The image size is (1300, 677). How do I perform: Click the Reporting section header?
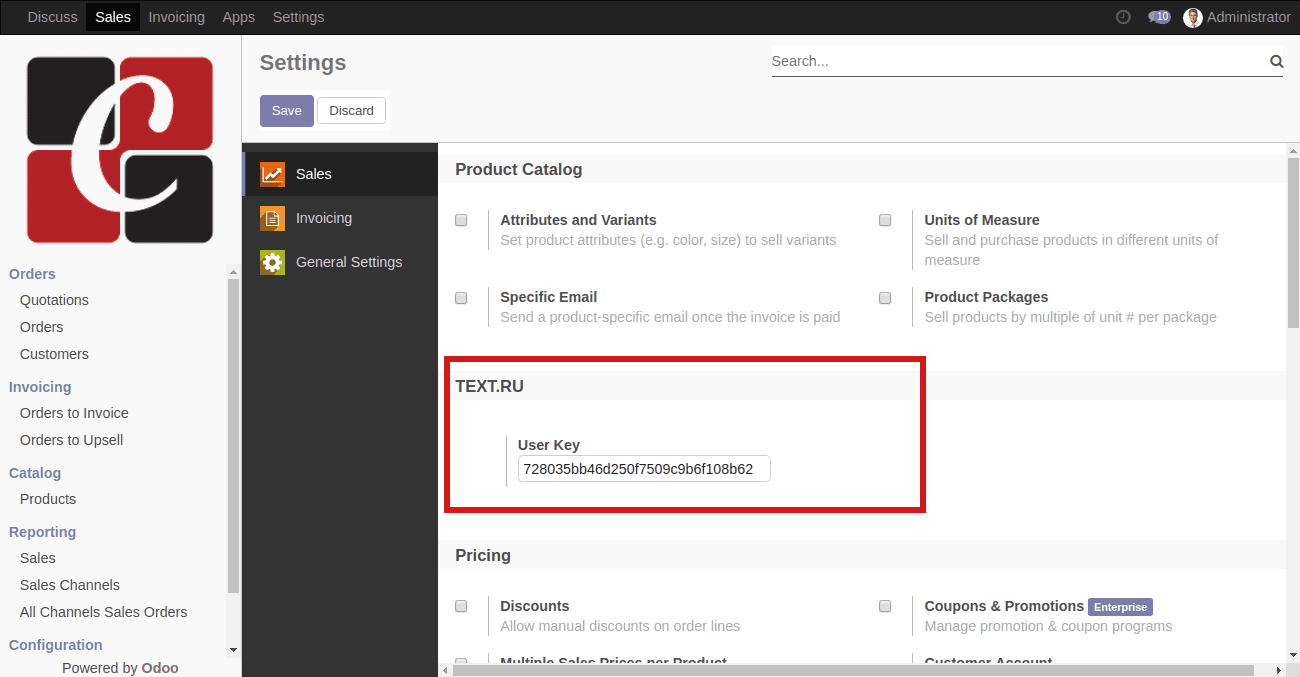[x=42, y=532]
